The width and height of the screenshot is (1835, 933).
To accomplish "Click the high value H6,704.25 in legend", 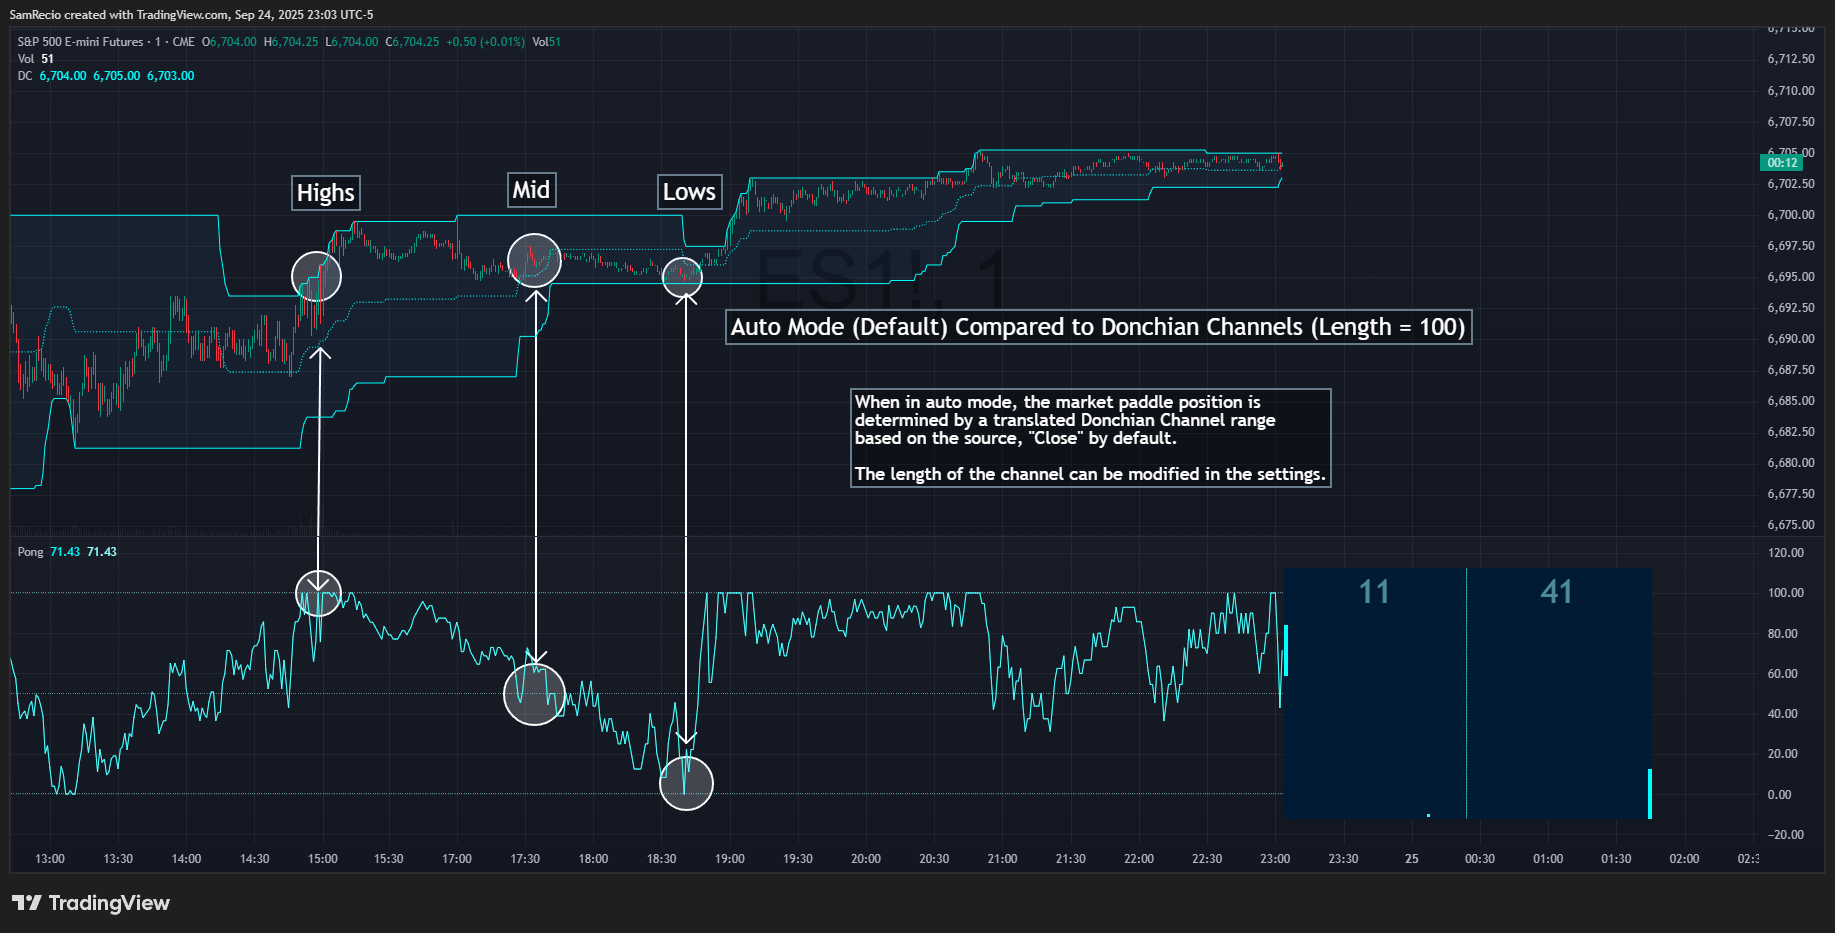I will pyautogui.click(x=291, y=42).
